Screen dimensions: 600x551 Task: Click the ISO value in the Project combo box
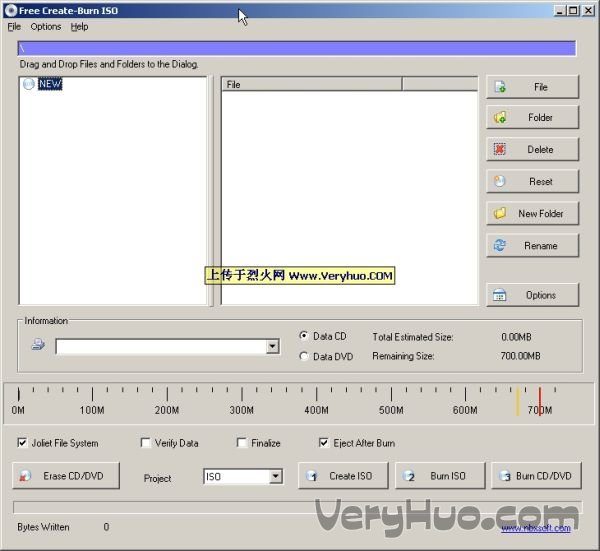coord(213,476)
